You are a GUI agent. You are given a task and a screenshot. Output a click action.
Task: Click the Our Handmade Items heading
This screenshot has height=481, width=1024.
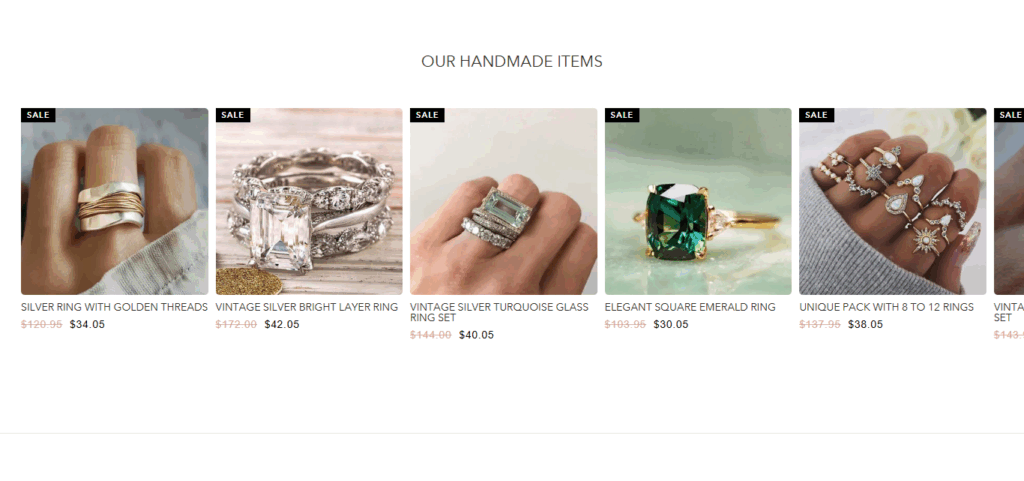click(x=512, y=61)
